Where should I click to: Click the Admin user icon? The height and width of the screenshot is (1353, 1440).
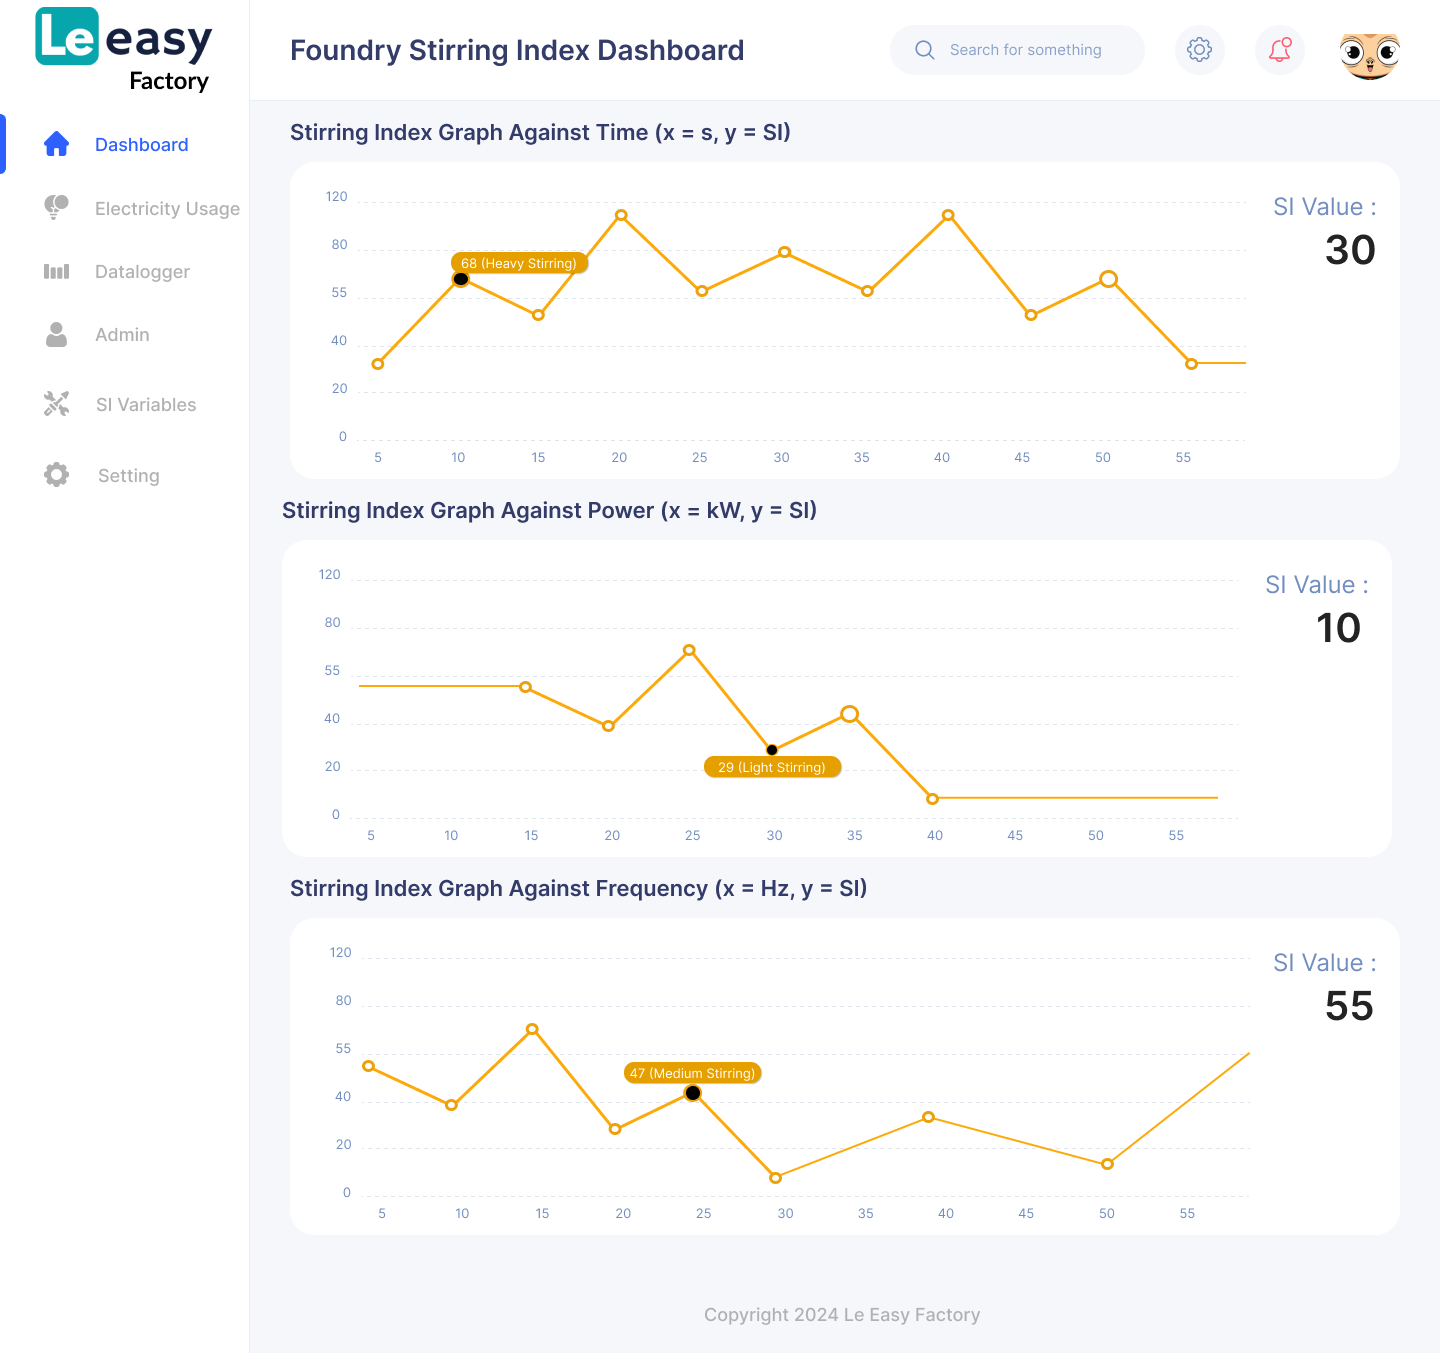coord(57,335)
